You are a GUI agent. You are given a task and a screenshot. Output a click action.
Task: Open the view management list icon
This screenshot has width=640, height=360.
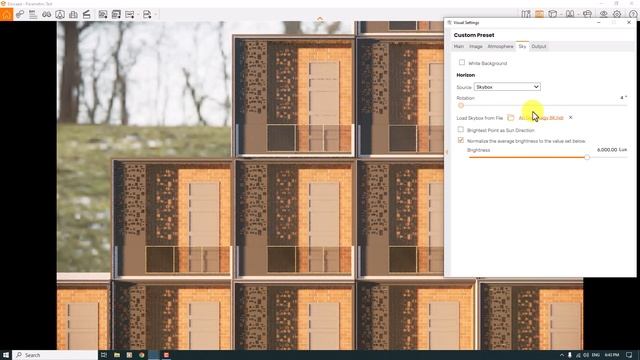click(x=33, y=14)
